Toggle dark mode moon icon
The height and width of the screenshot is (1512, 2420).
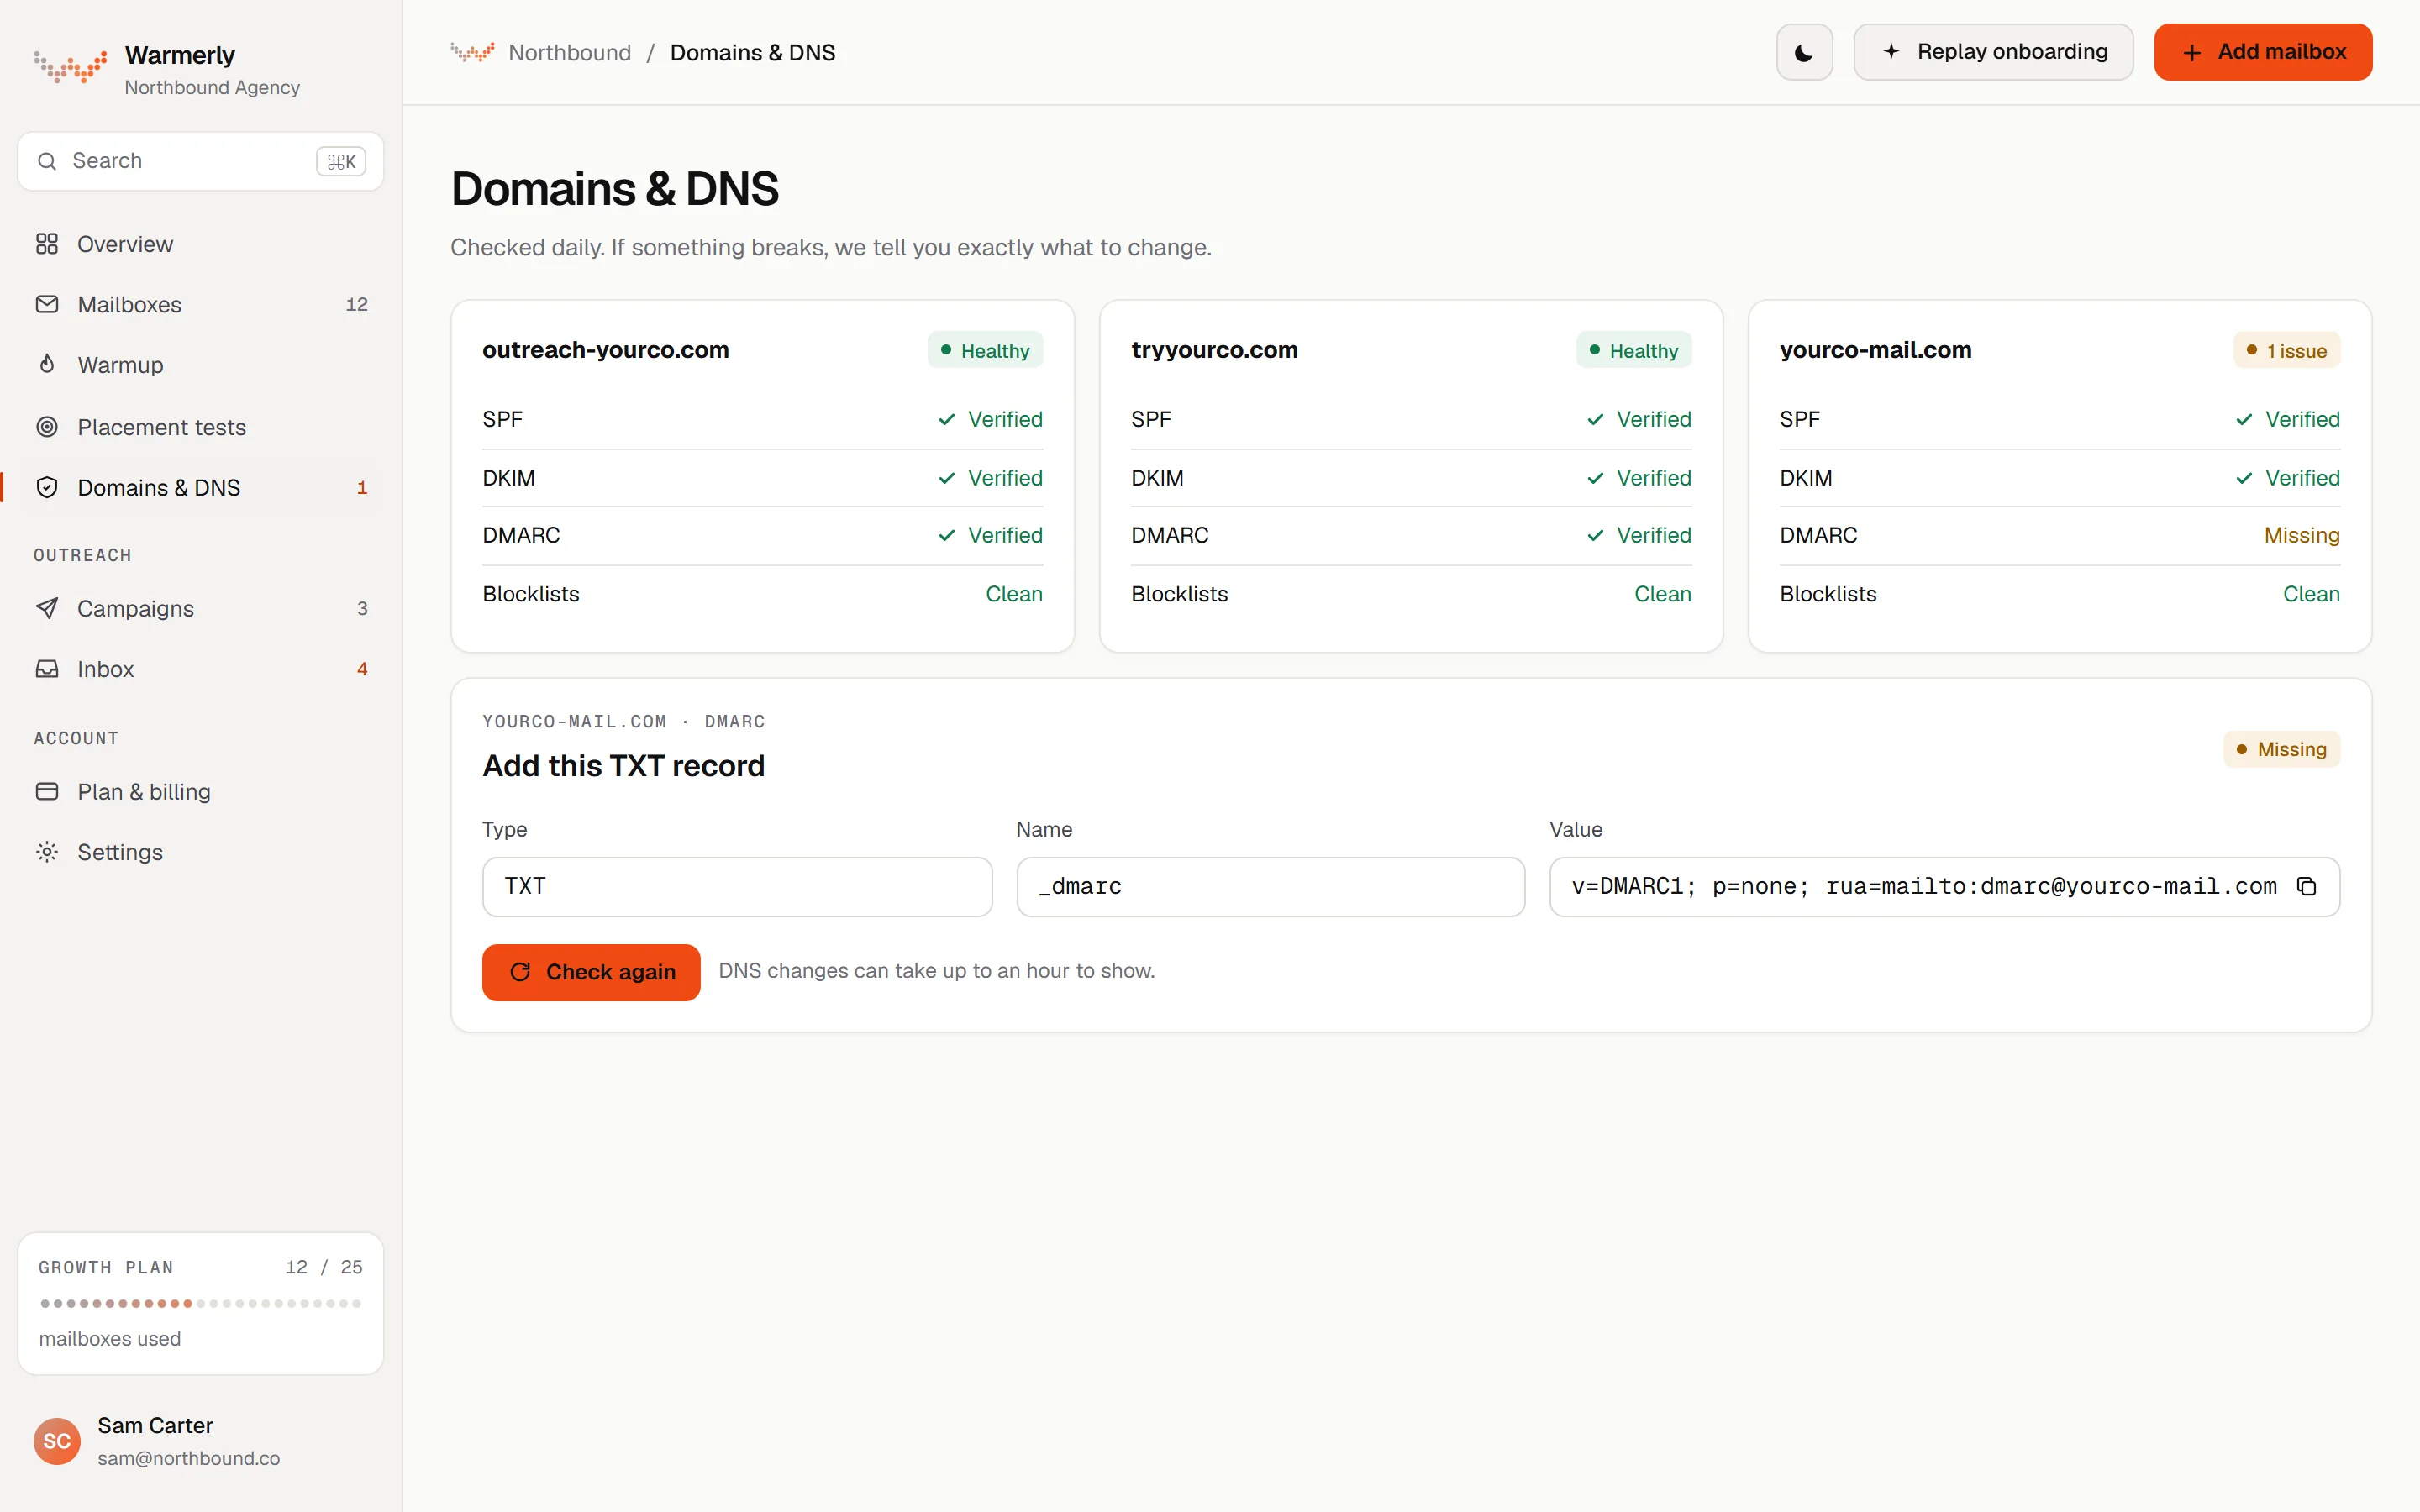point(1803,52)
